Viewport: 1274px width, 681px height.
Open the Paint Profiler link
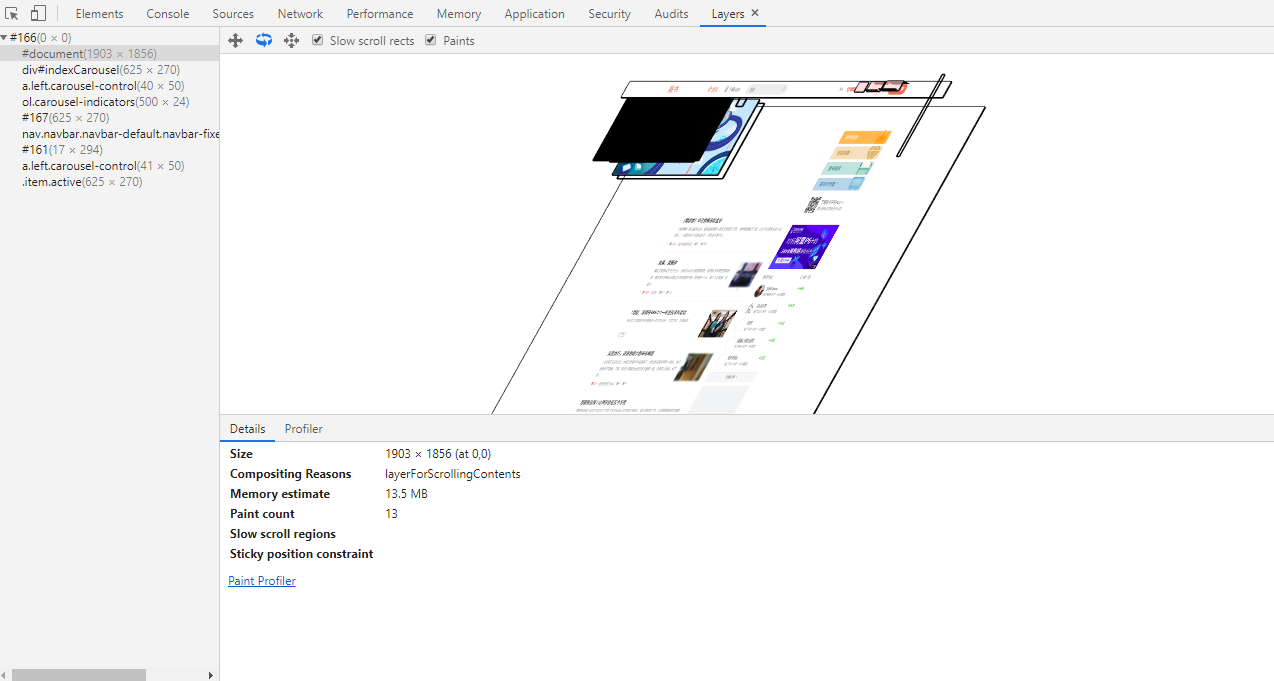click(x=262, y=581)
